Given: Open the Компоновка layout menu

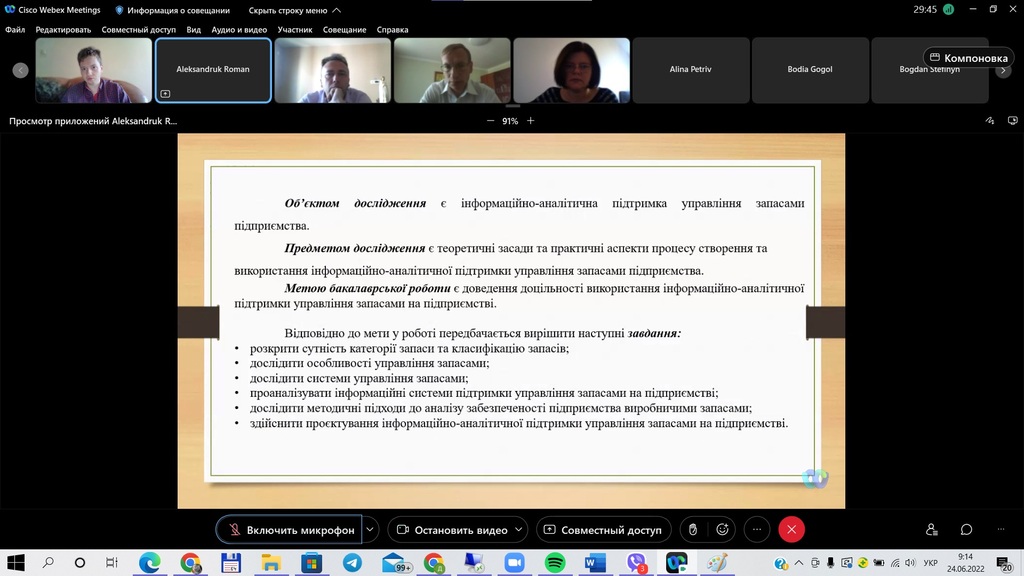Looking at the screenshot, I should 968,58.
